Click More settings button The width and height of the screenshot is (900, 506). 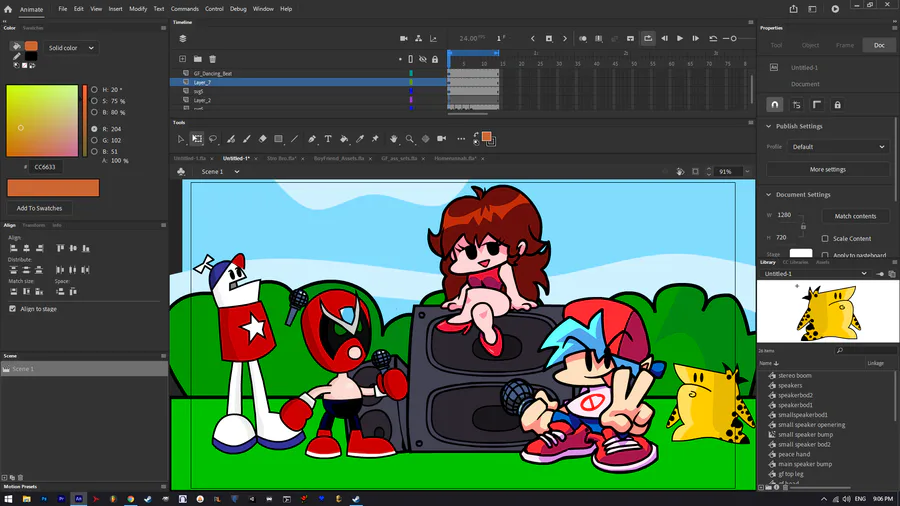tap(828, 169)
